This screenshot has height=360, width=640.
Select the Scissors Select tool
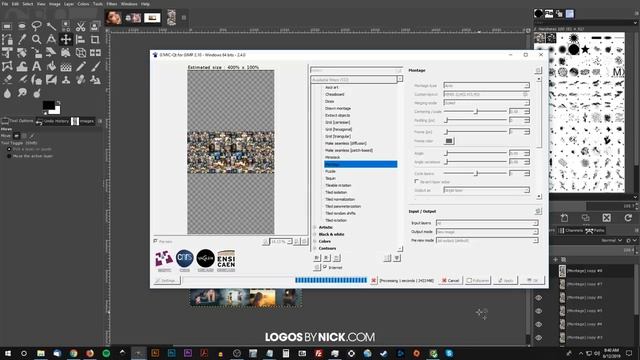tap(80, 27)
